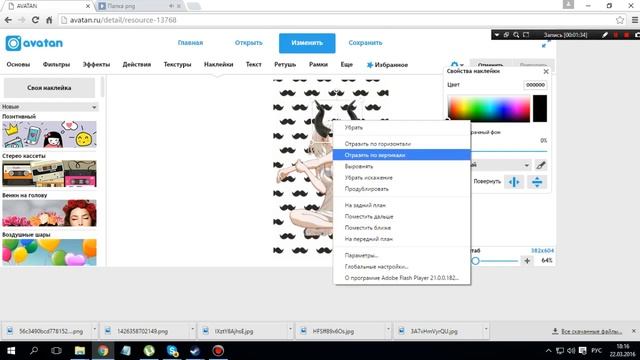Expand options for 56c3490bcd778152 png download
Image resolution: width=640 pixels, height=360 pixels.
94,329
